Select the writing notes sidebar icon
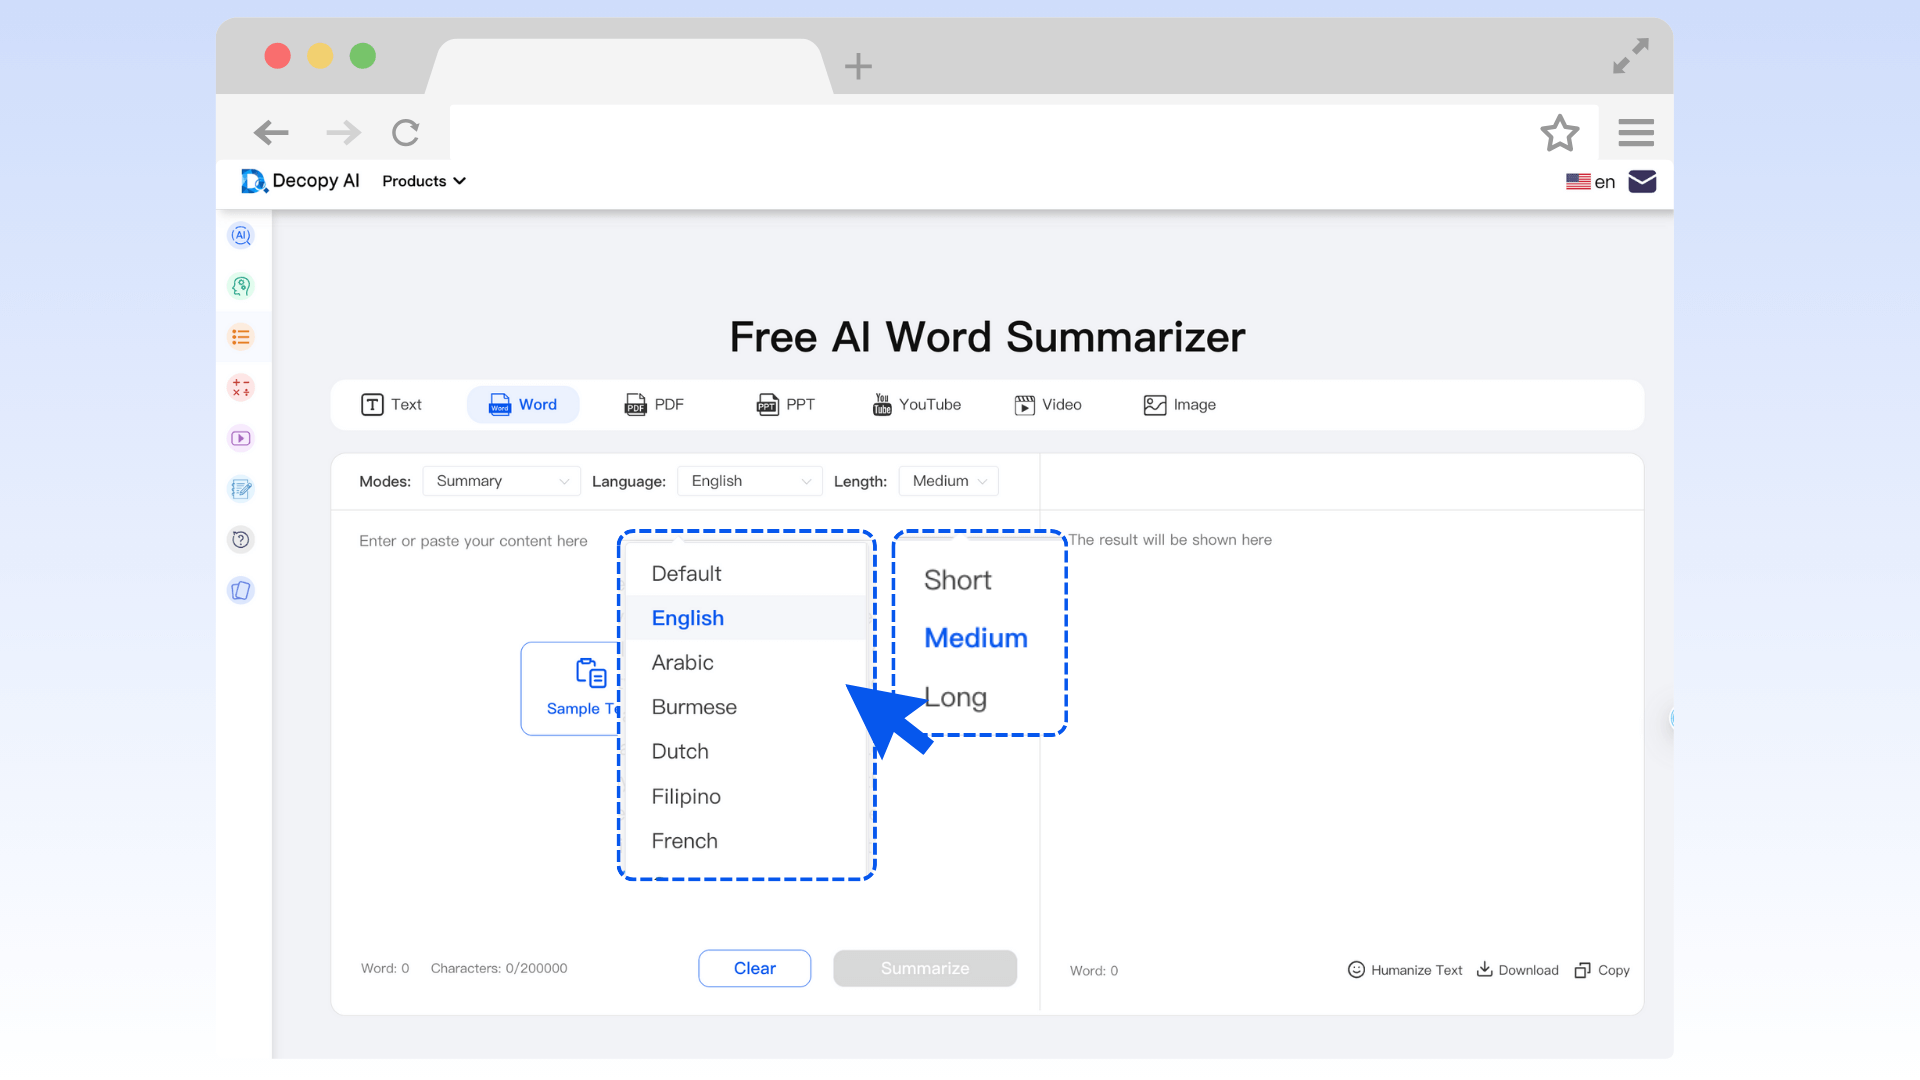The width and height of the screenshot is (1920, 1080). (241, 489)
